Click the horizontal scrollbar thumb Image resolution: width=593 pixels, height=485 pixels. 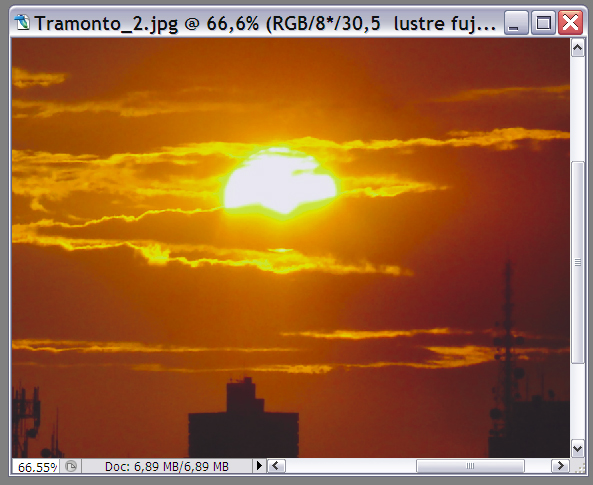point(470,466)
